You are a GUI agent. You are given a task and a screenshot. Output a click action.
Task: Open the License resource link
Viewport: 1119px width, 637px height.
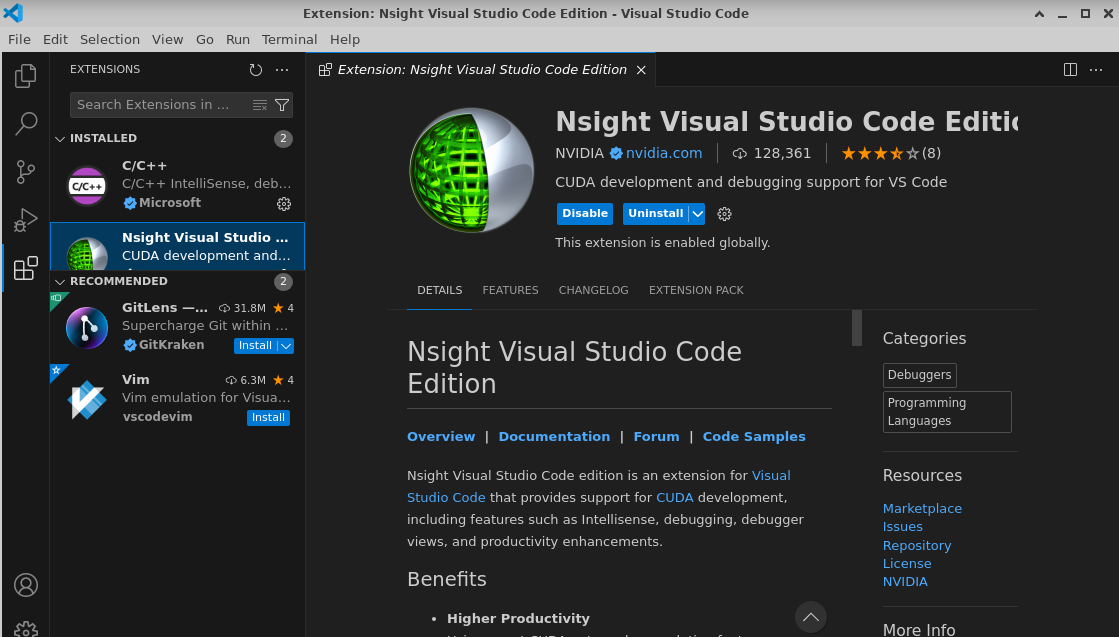pos(907,564)
